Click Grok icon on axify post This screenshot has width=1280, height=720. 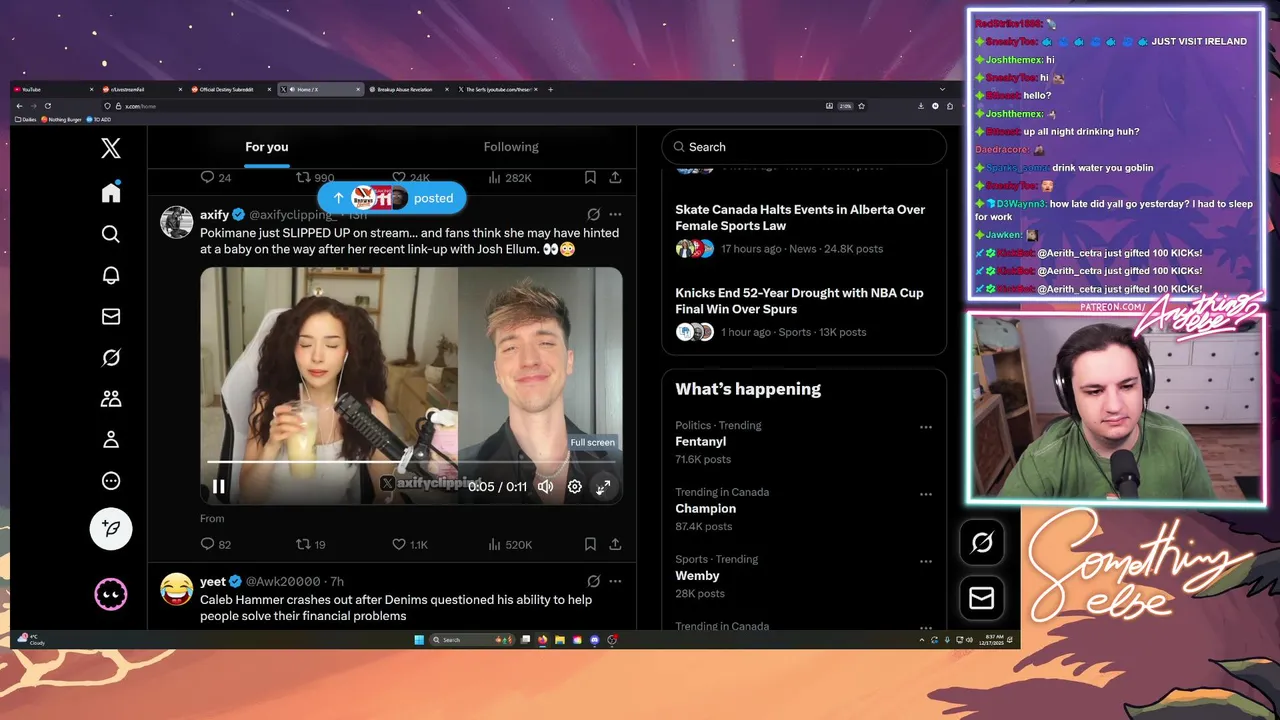pyautogui.click(x=593, y=214)
